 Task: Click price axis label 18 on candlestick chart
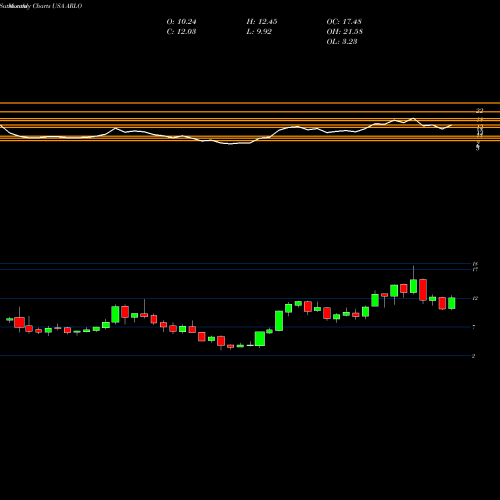pos(475,264)
